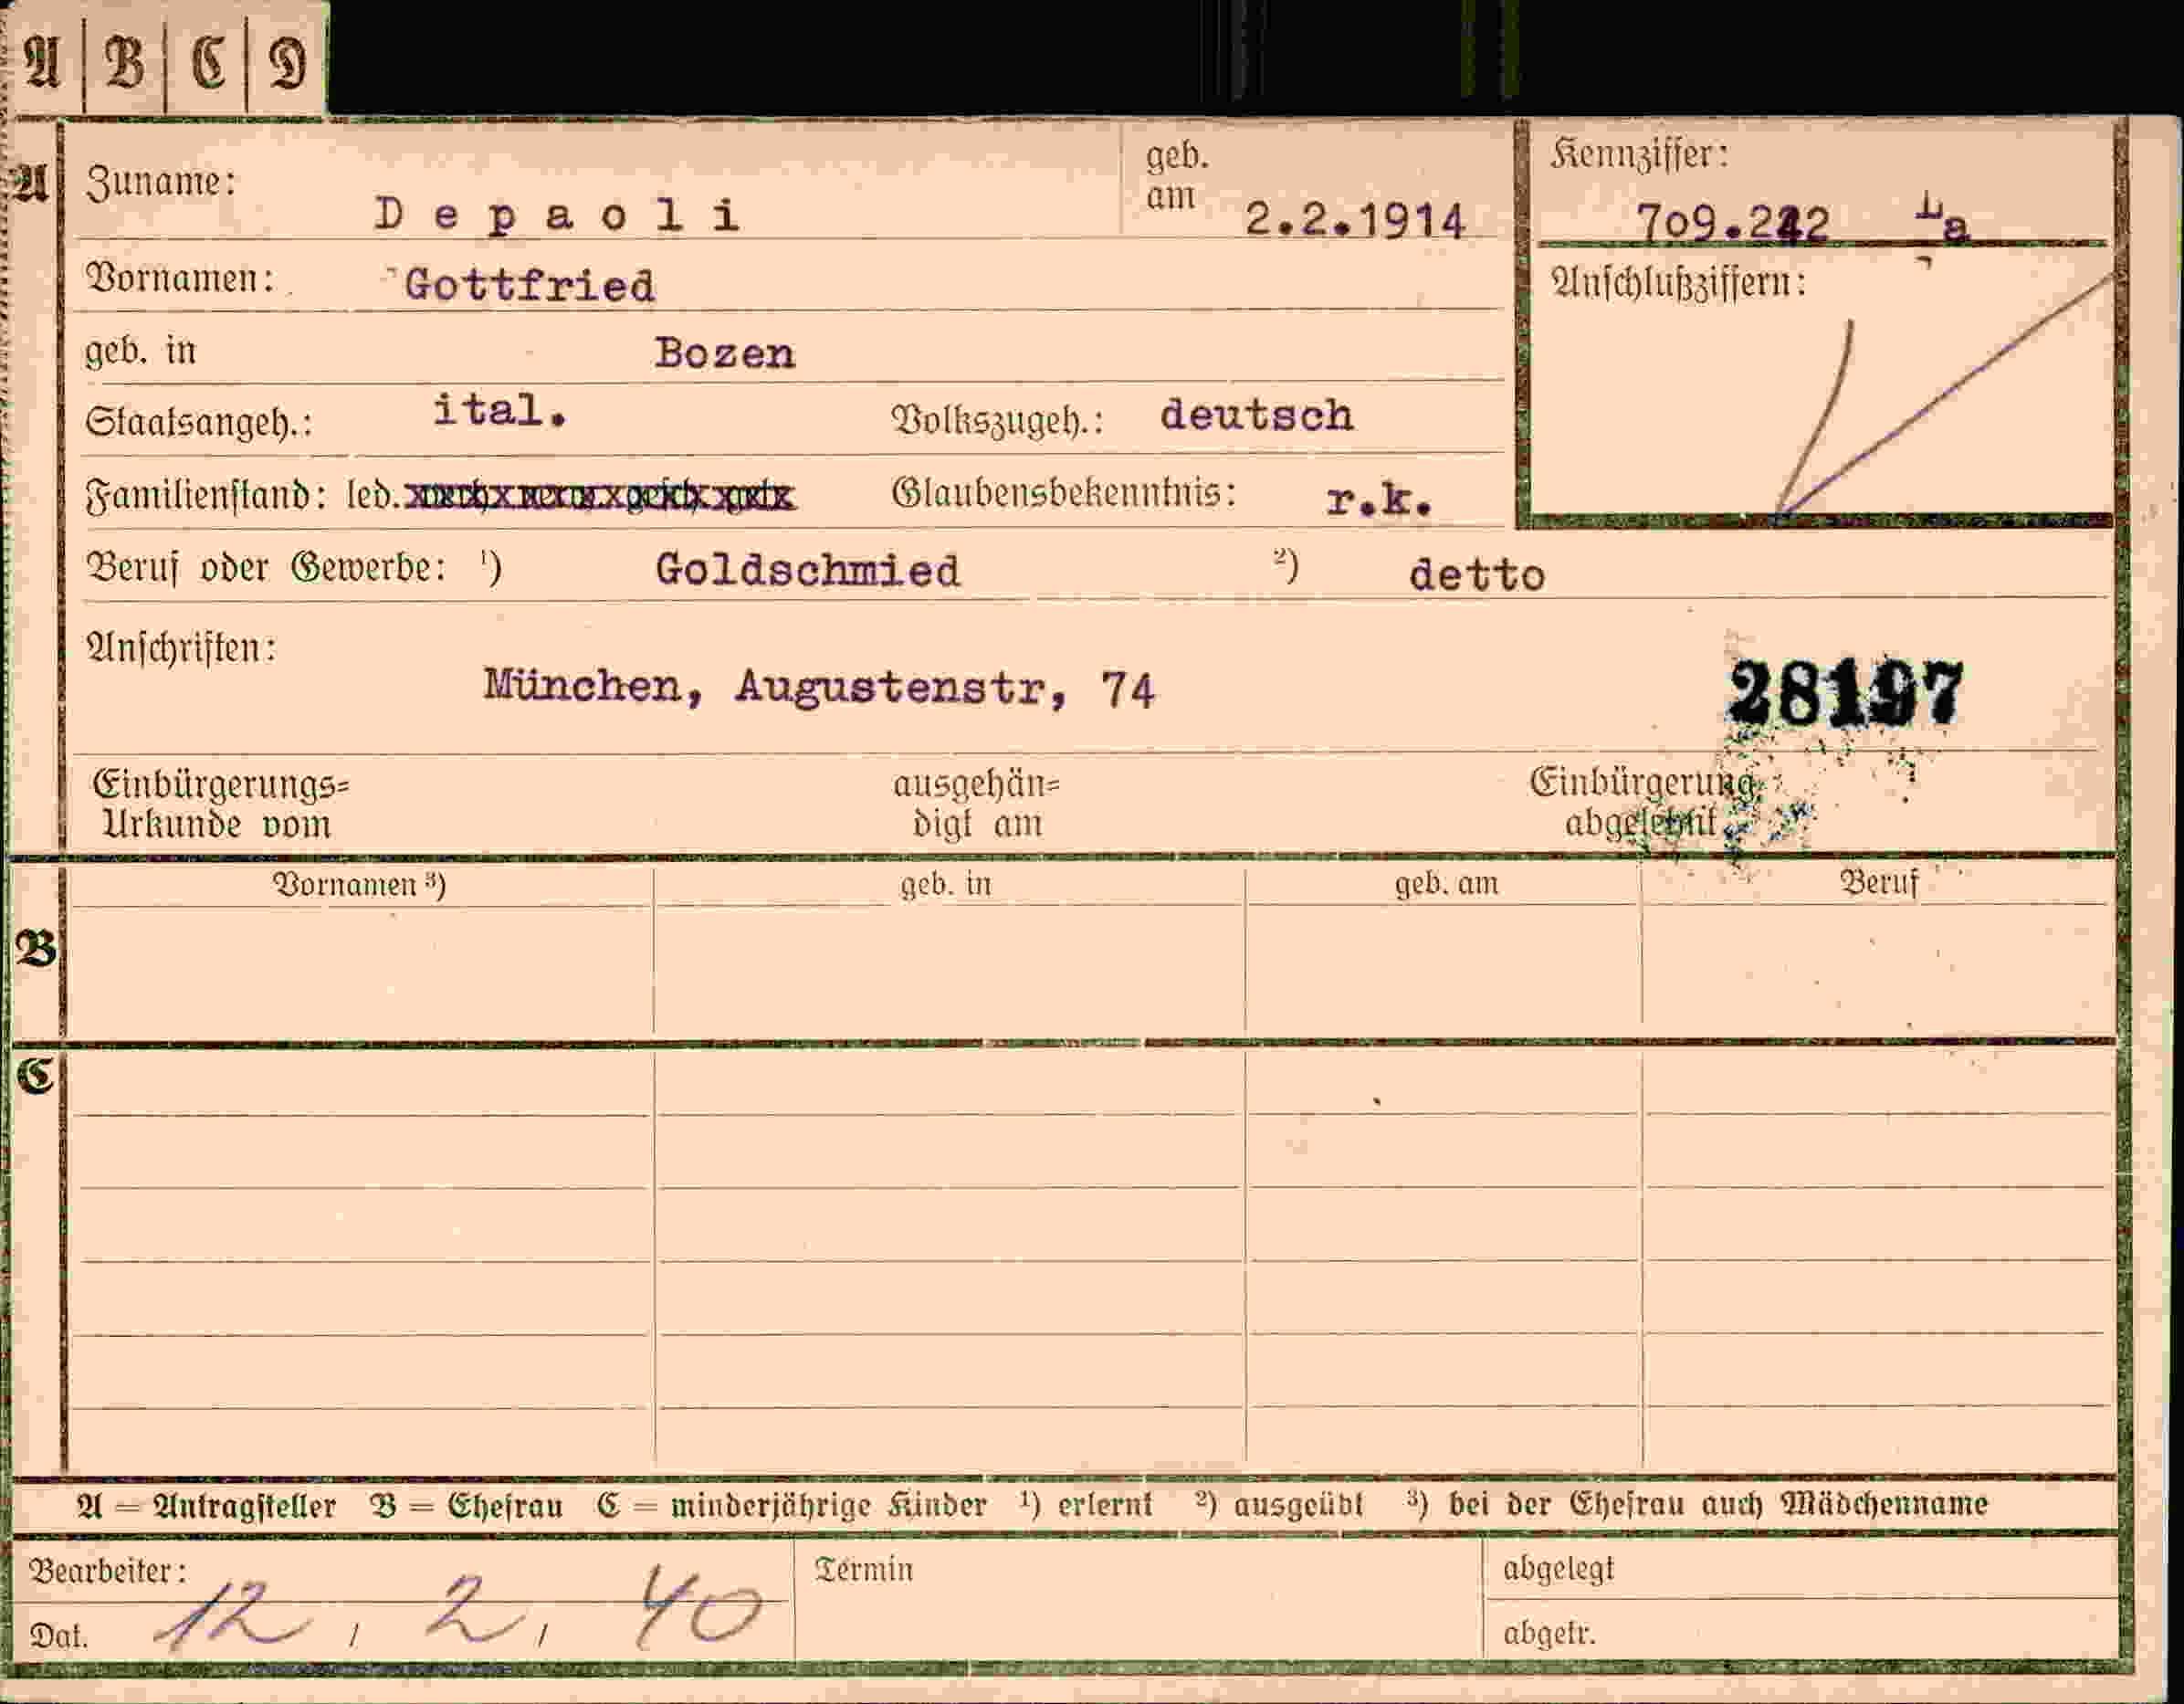Click the footnote "2) ausgeübt"
Screen dimensions: 2184x1704
[1279, 1504]
